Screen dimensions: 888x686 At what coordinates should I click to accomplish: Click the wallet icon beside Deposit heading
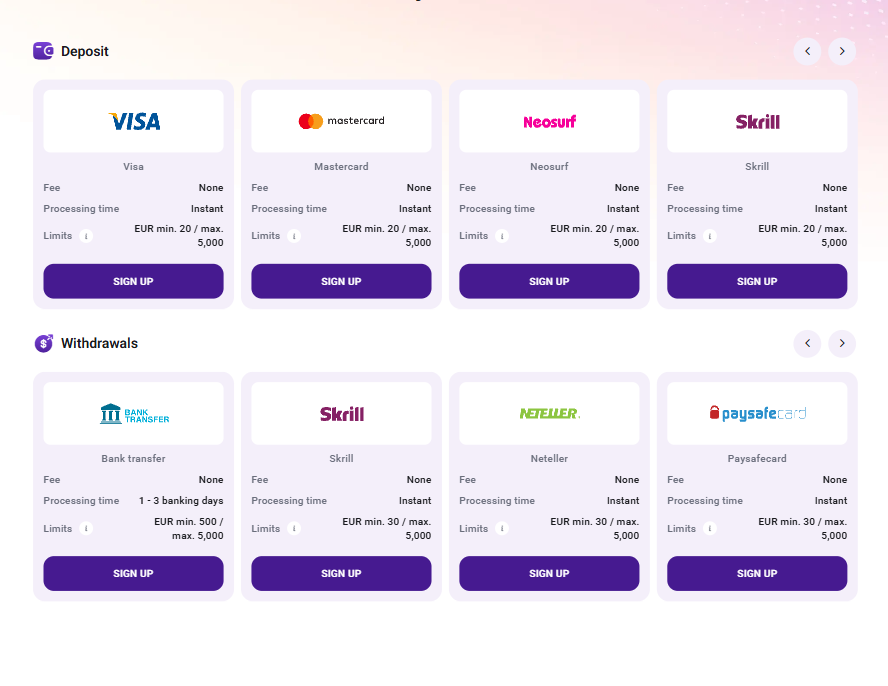coord(42,50)
